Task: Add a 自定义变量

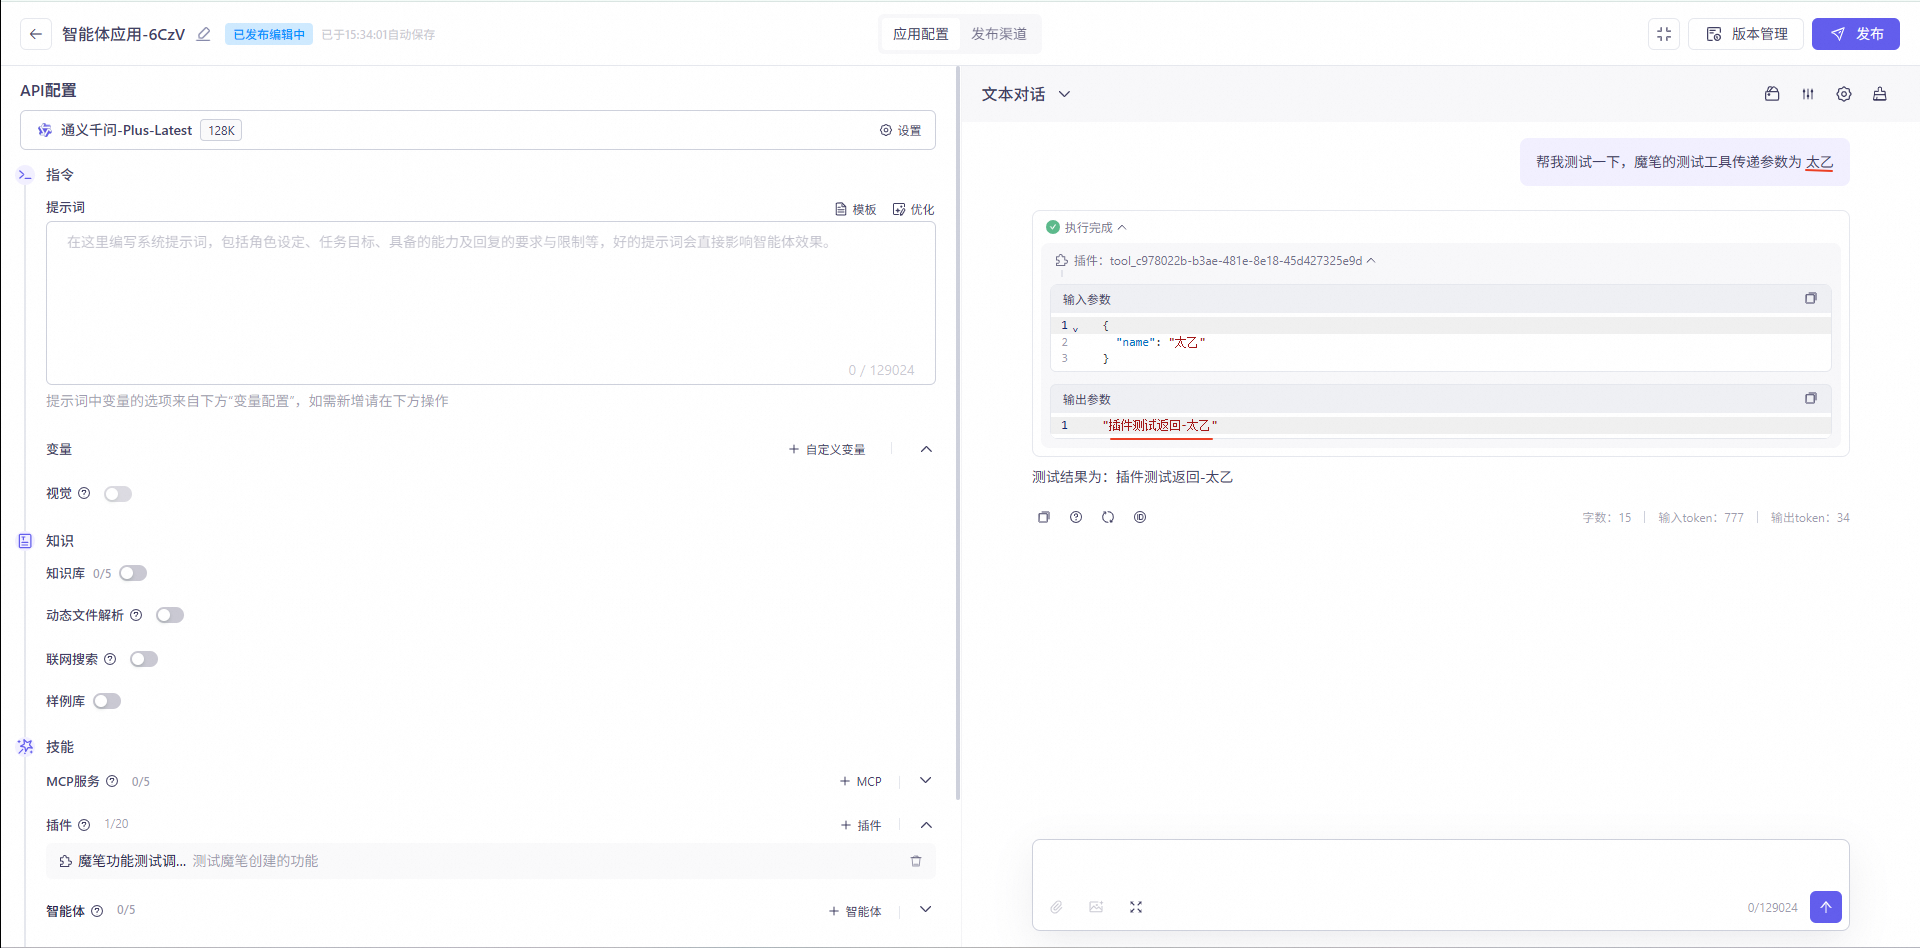Action: coord(827,449)
